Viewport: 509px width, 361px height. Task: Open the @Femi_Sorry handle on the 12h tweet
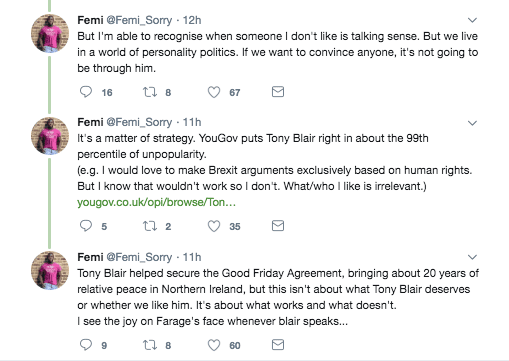pyautogui.click(x=139, y=20)
